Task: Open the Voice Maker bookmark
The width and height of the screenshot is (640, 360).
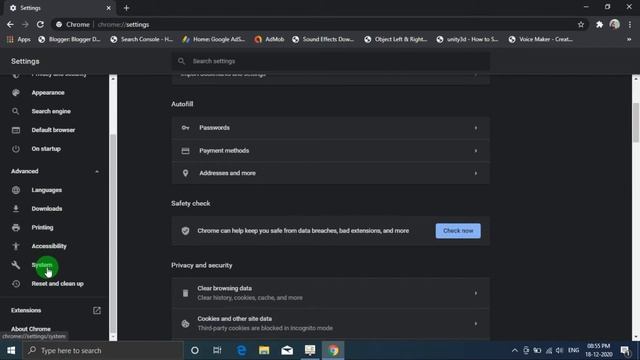Action: coord(541,39)
